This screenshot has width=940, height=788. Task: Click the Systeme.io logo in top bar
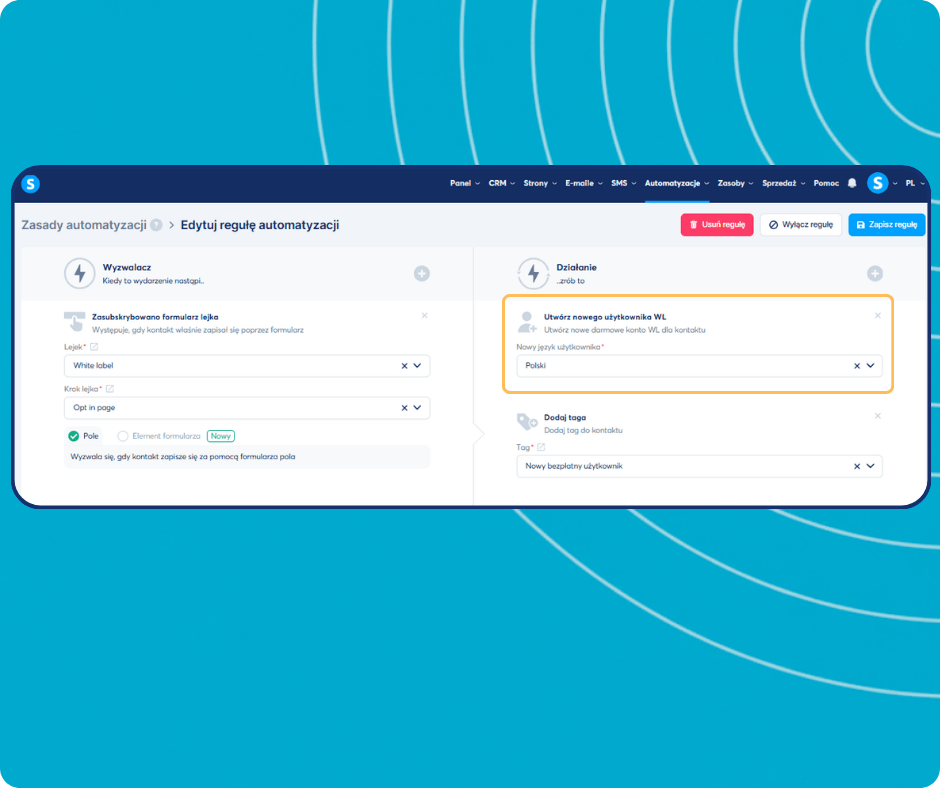(31, 184)
